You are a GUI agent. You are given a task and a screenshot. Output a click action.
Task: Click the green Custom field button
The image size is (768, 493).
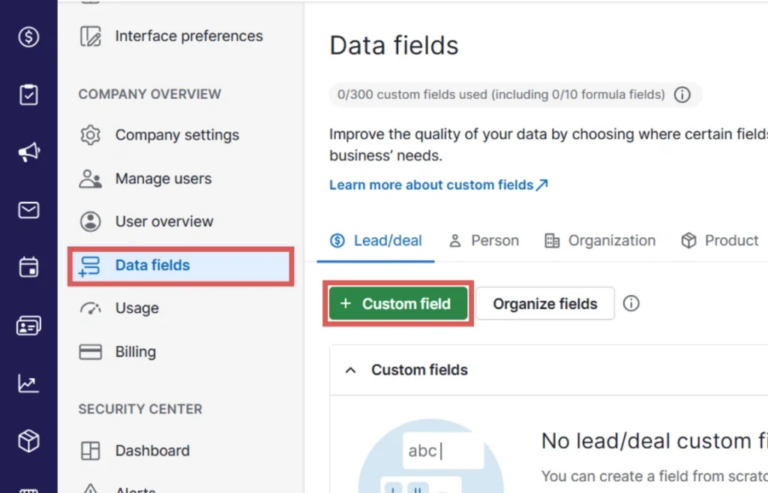click(398, 303)
